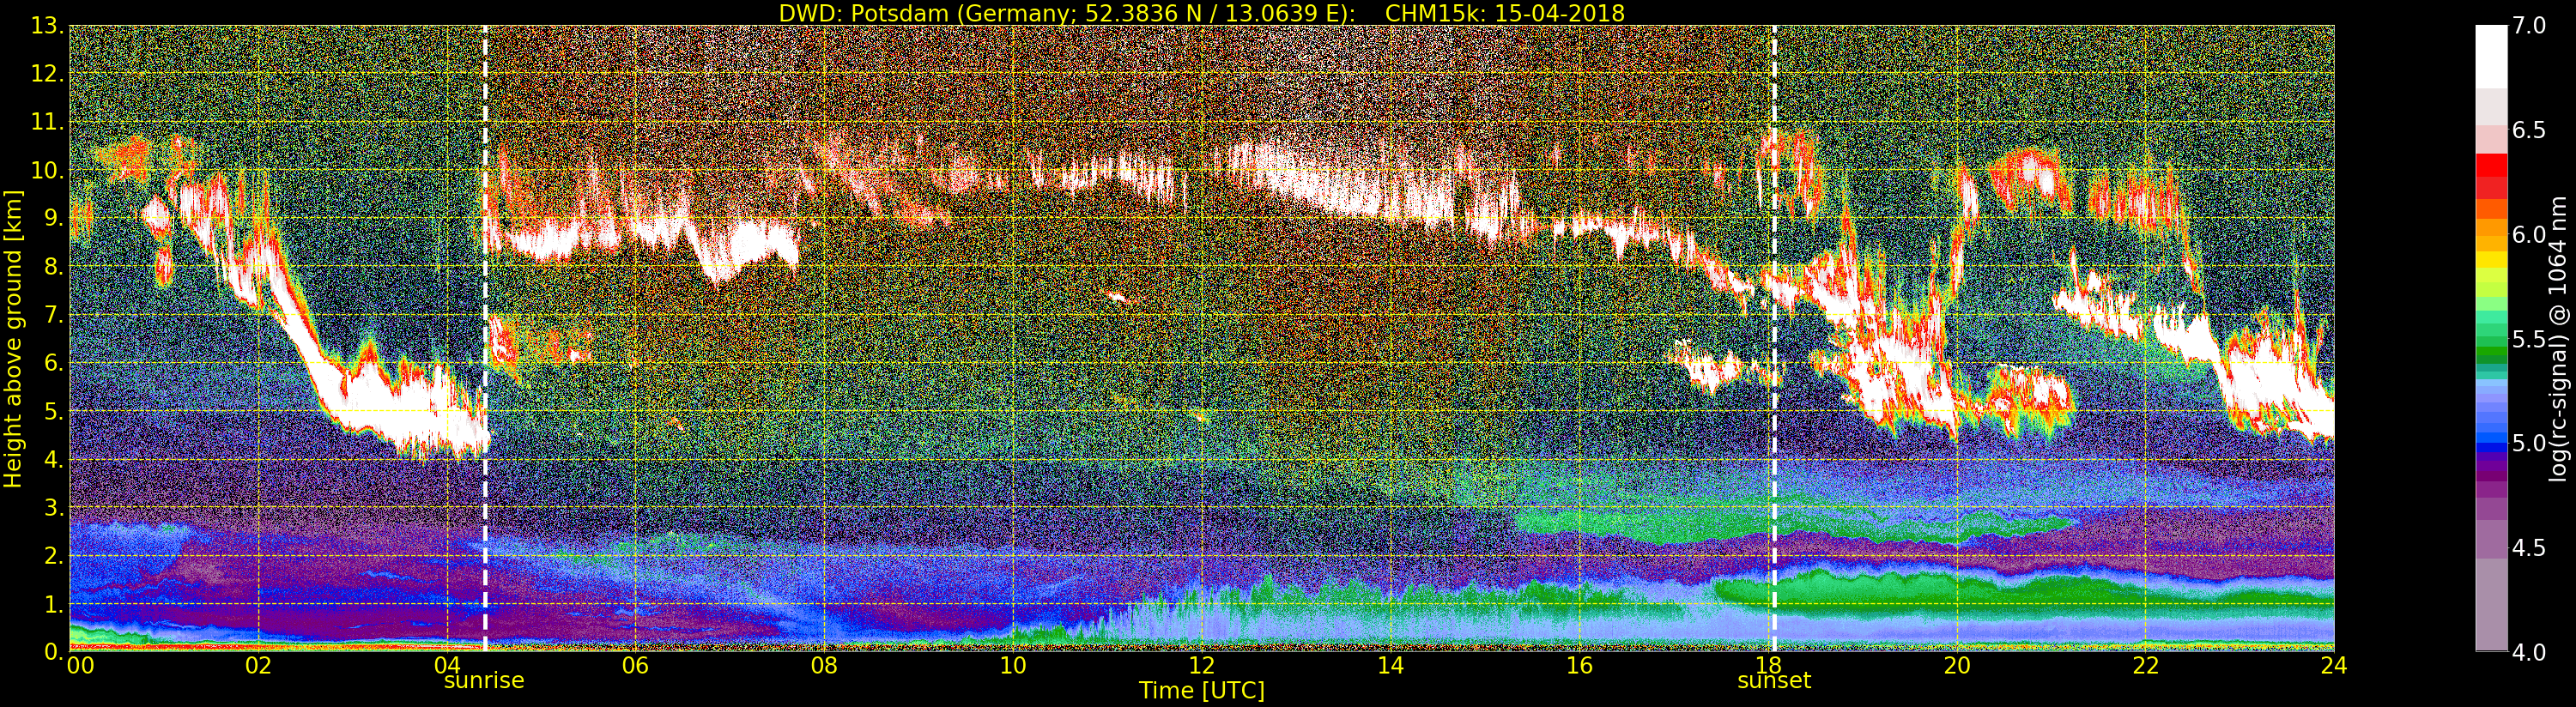Click the 'Time [UTC]' axis label
The height and width of the screenshot is (707, 2576).
point(1202,690)
